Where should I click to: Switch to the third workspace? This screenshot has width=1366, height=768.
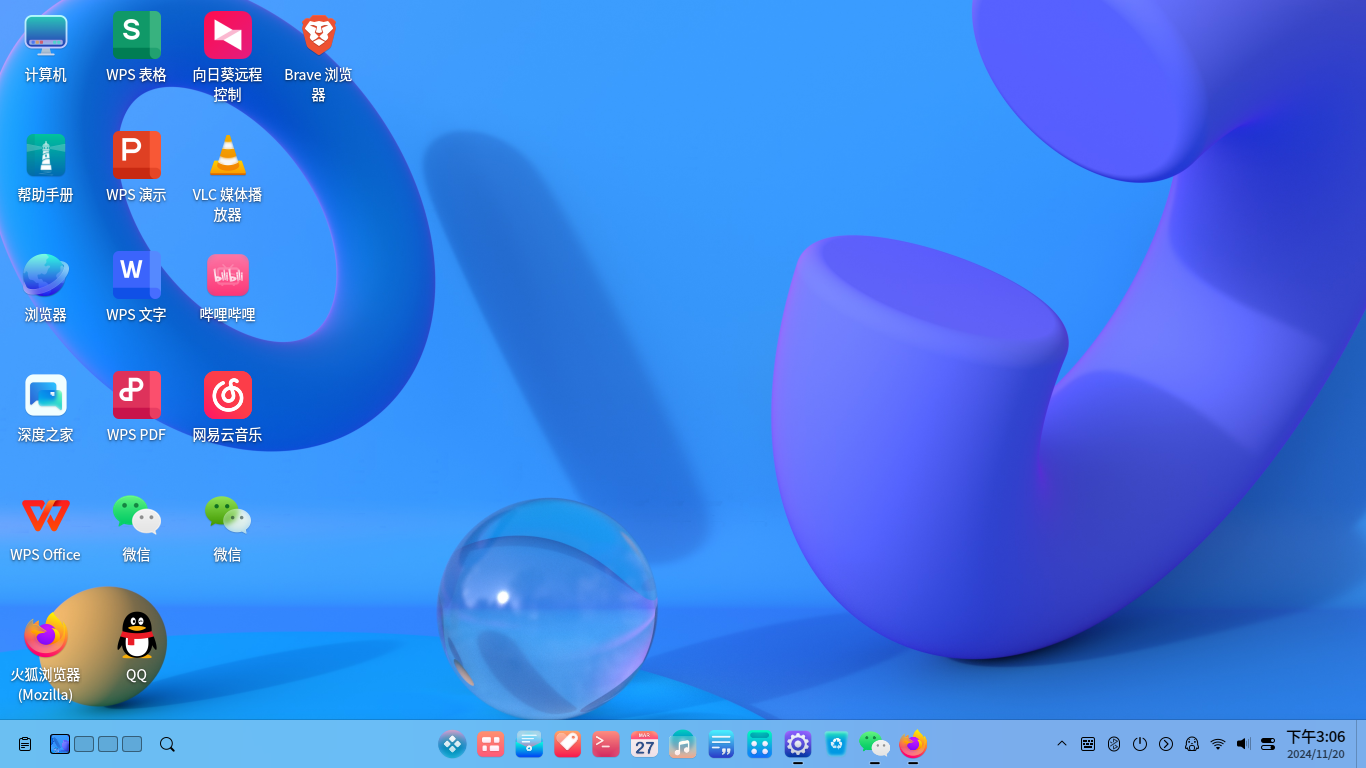(108, 744)
